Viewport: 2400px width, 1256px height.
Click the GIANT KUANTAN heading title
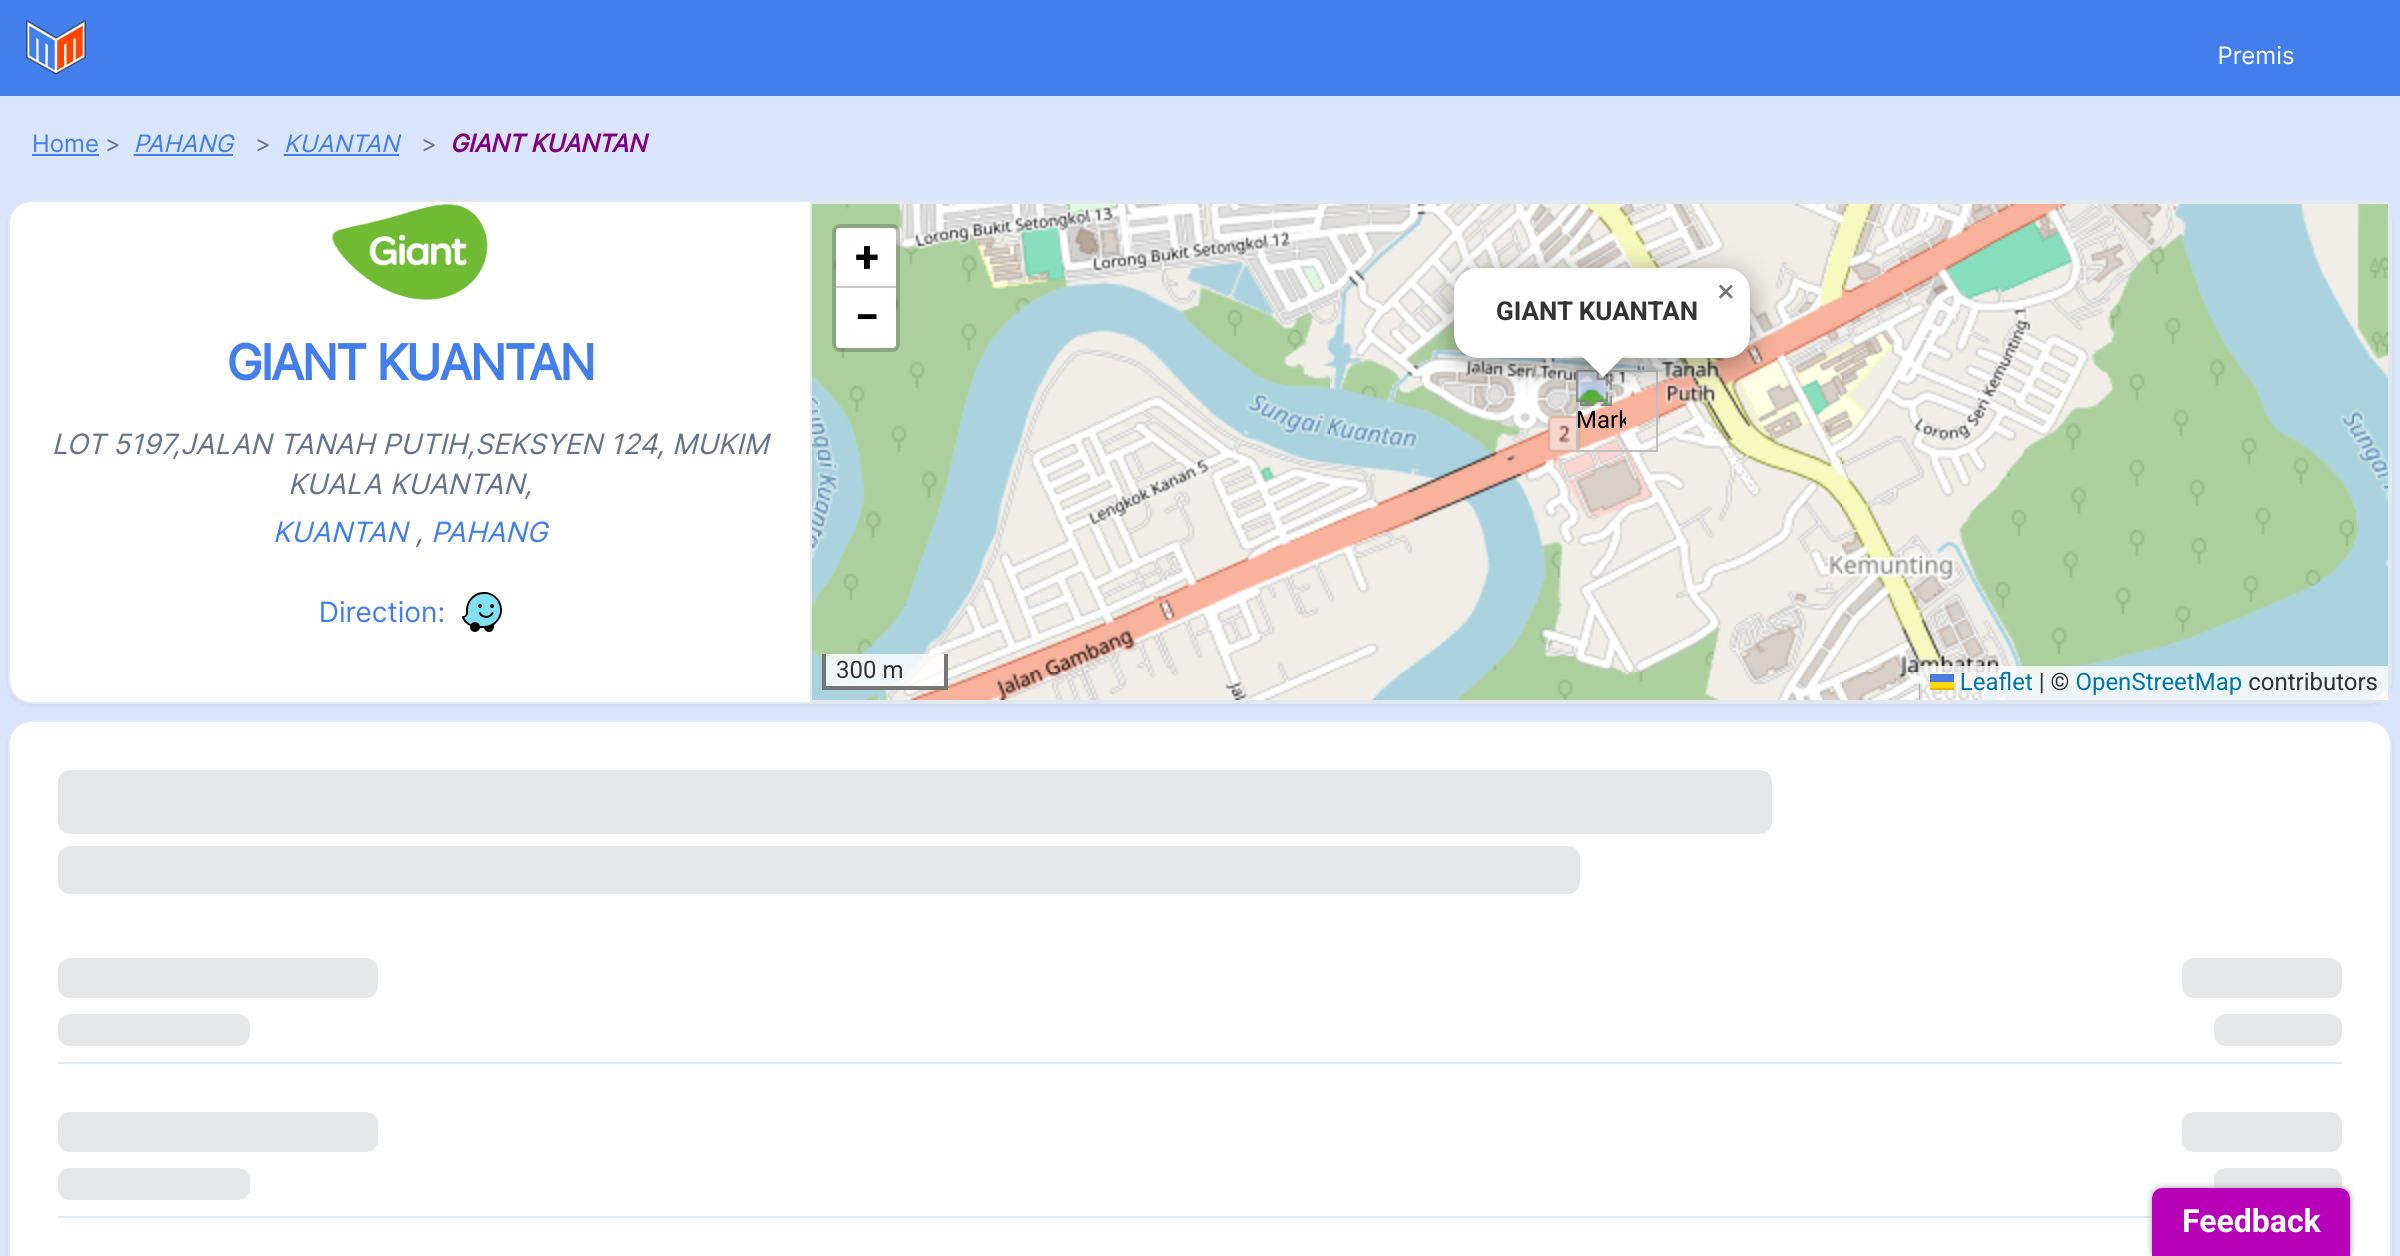[x=410, y=362]
